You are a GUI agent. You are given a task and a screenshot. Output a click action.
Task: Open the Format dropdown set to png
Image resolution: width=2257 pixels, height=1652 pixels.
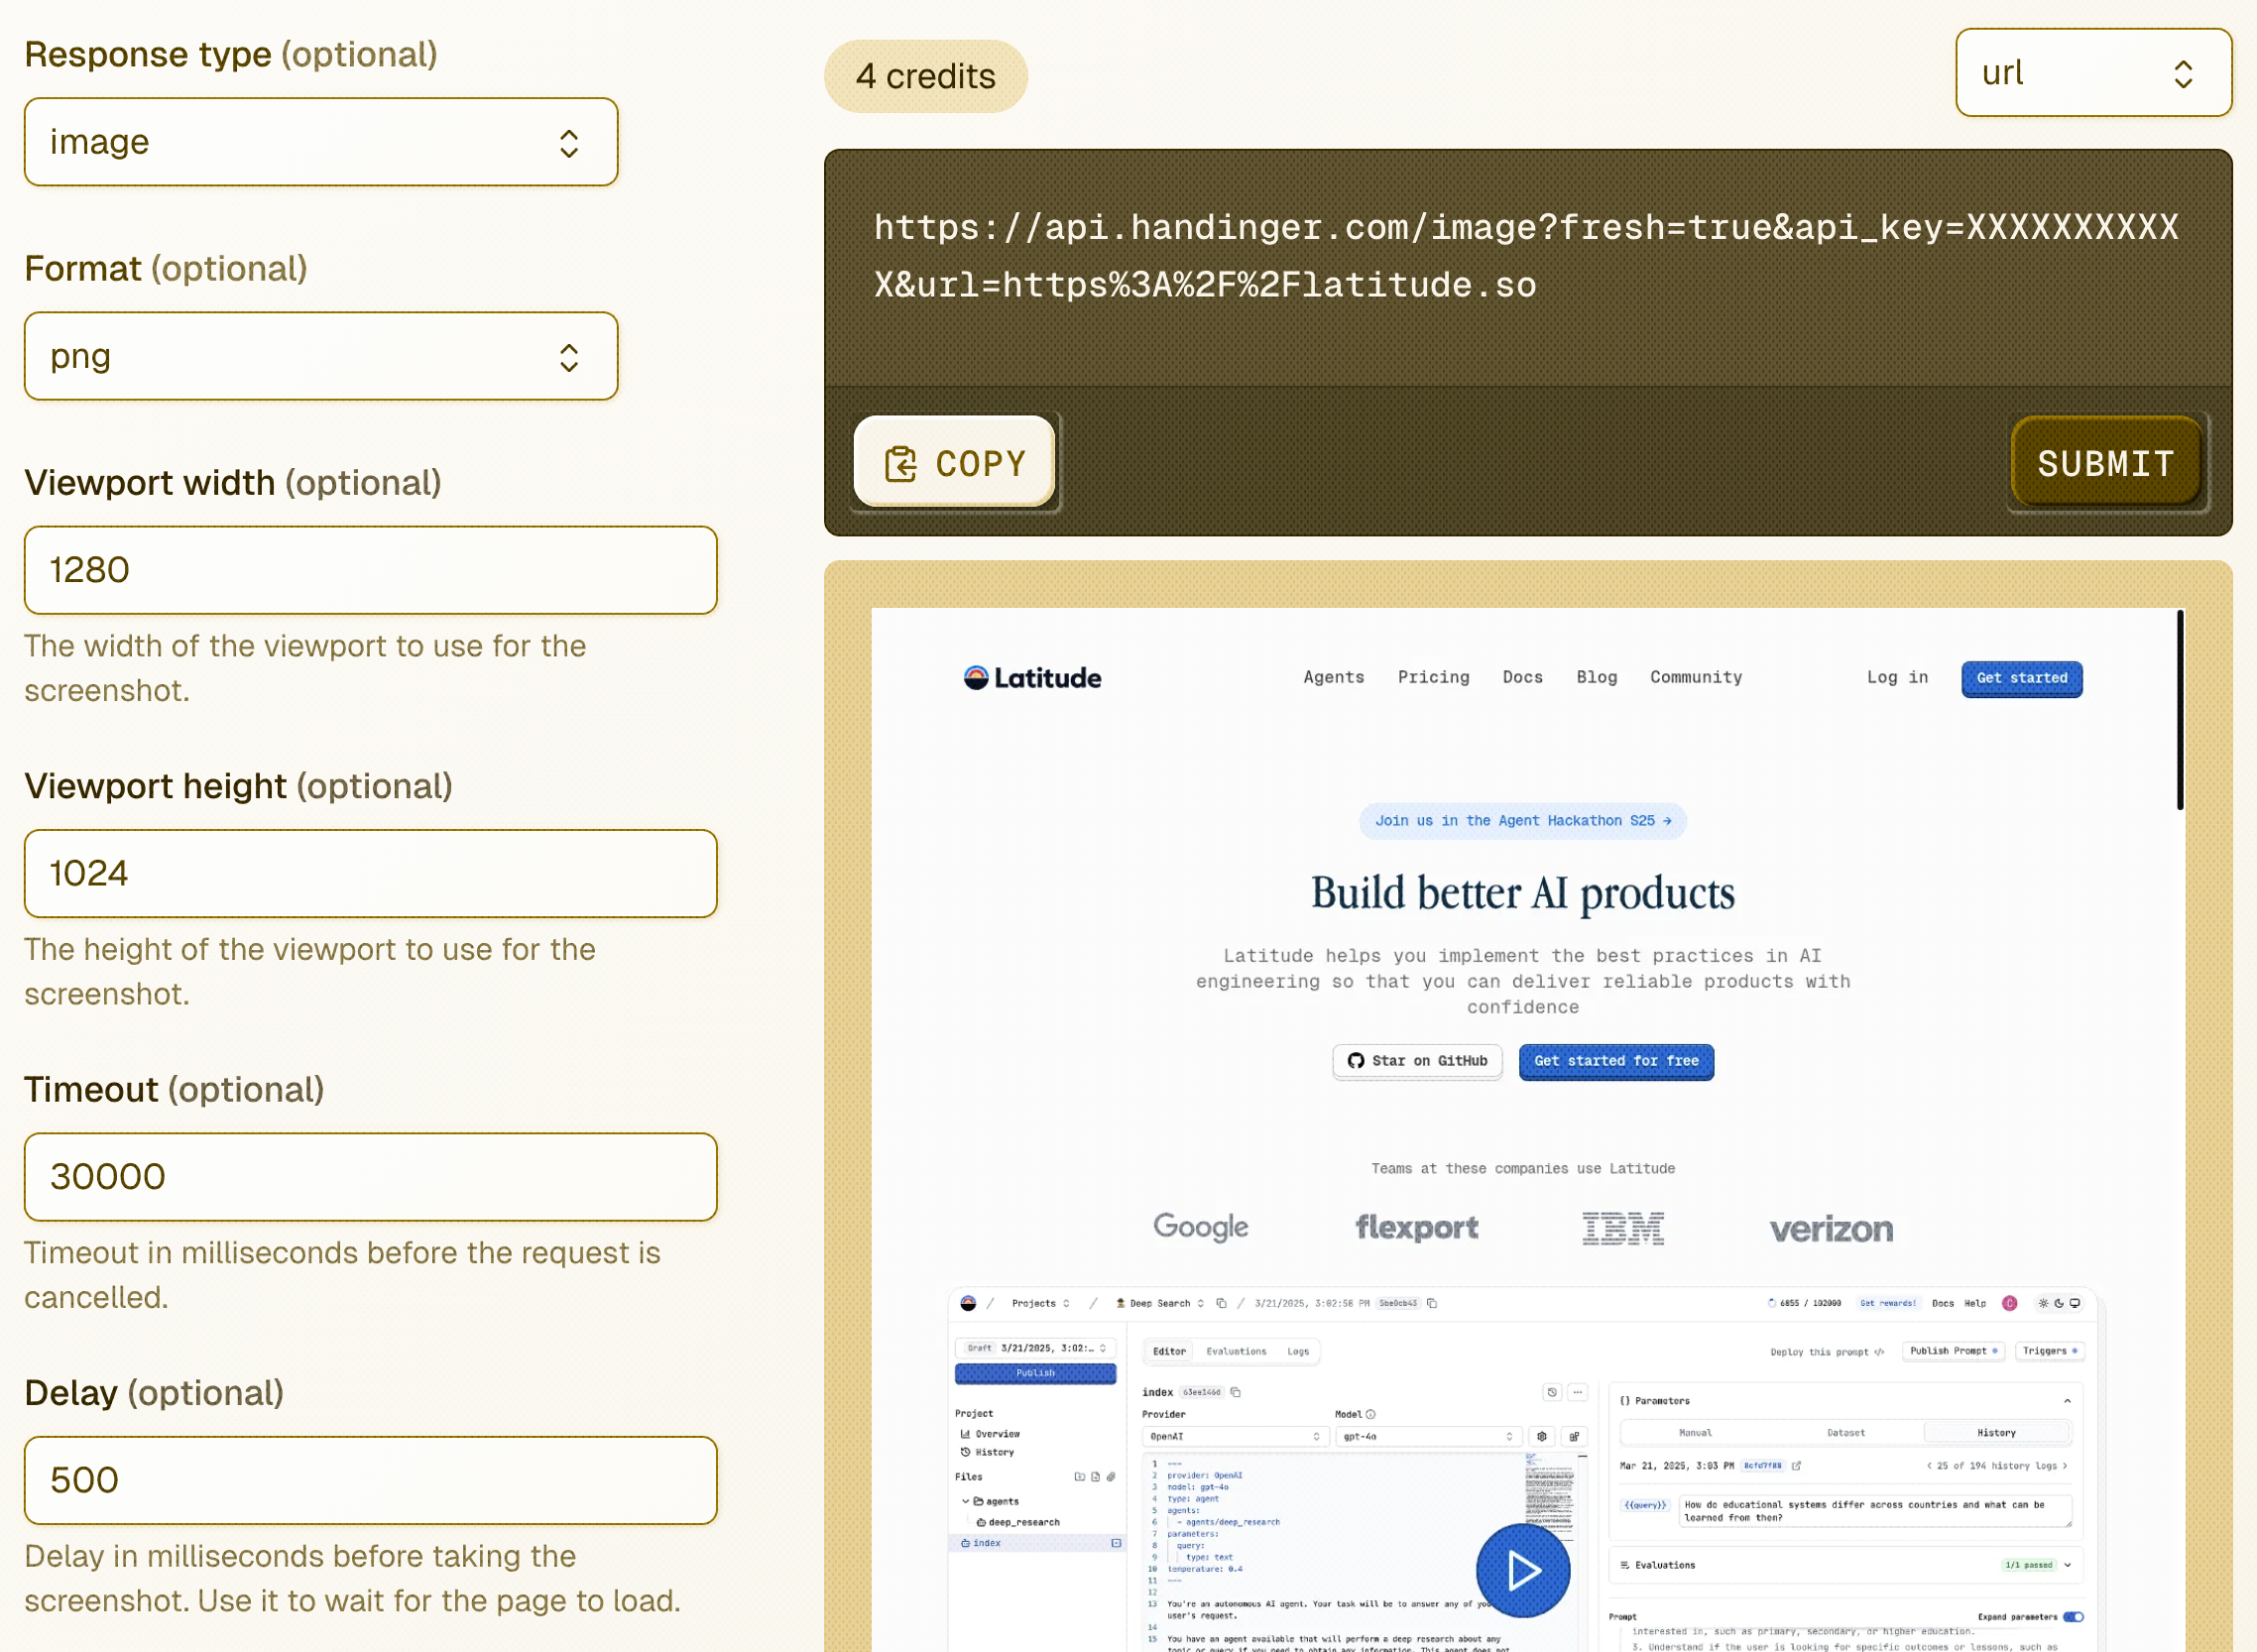pos(321,356)
